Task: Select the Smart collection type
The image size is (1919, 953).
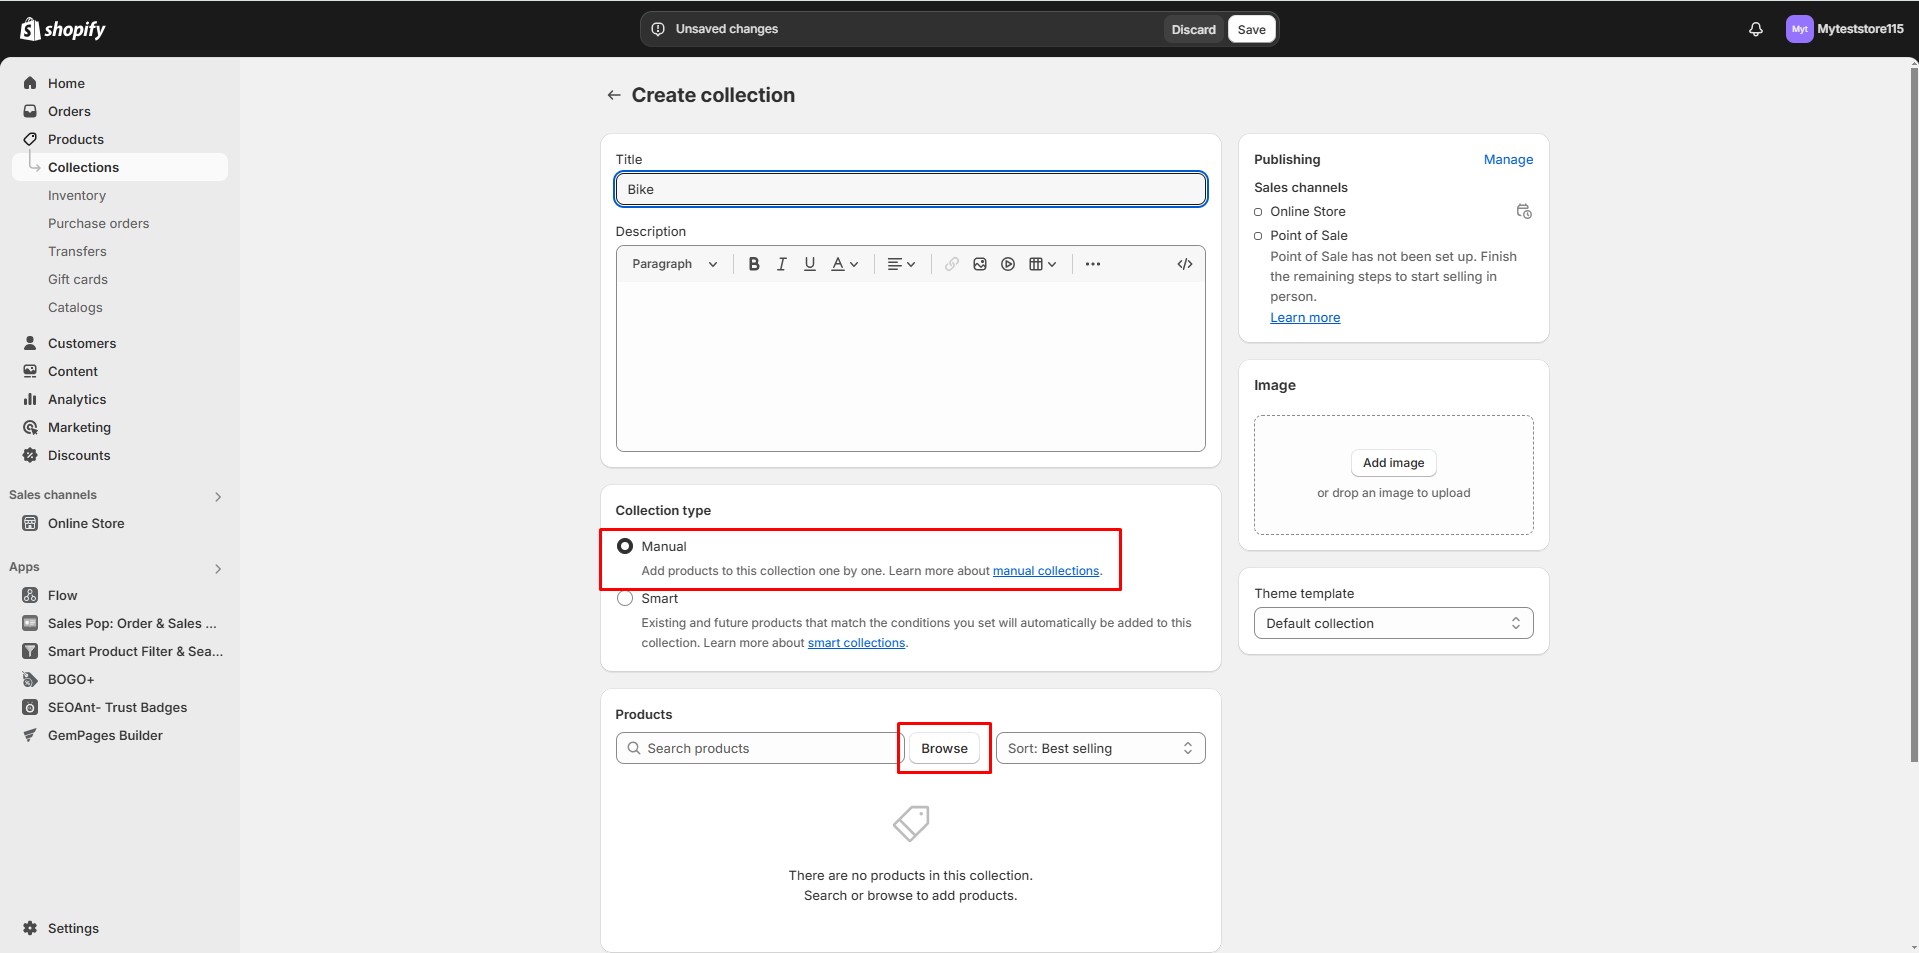Action: tap(625, 598)
